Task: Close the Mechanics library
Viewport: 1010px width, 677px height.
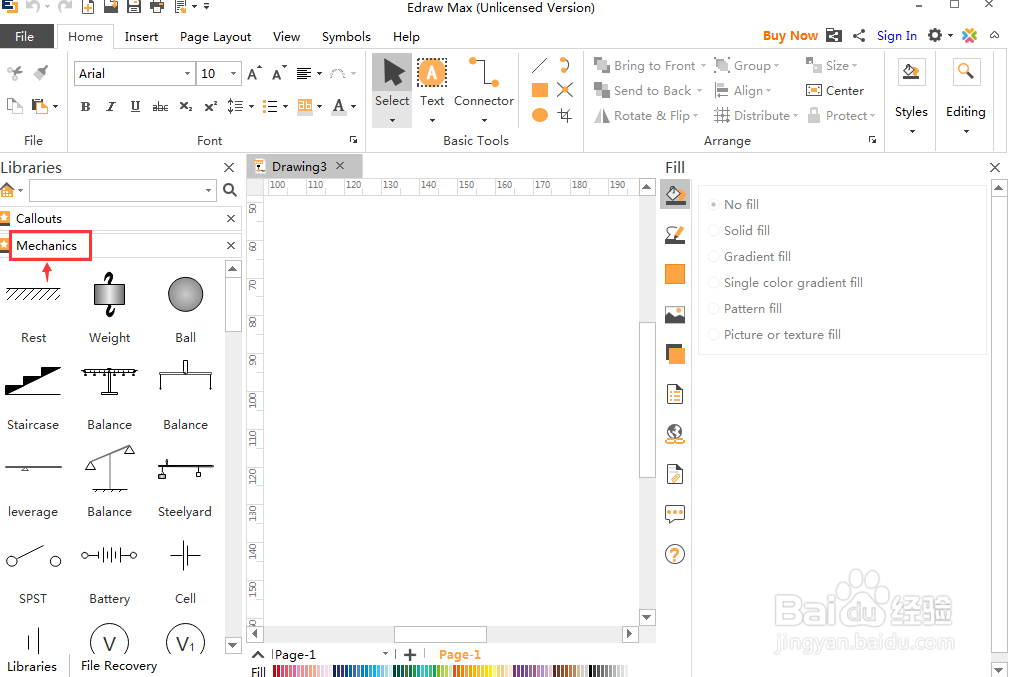Action: (231, 245)
